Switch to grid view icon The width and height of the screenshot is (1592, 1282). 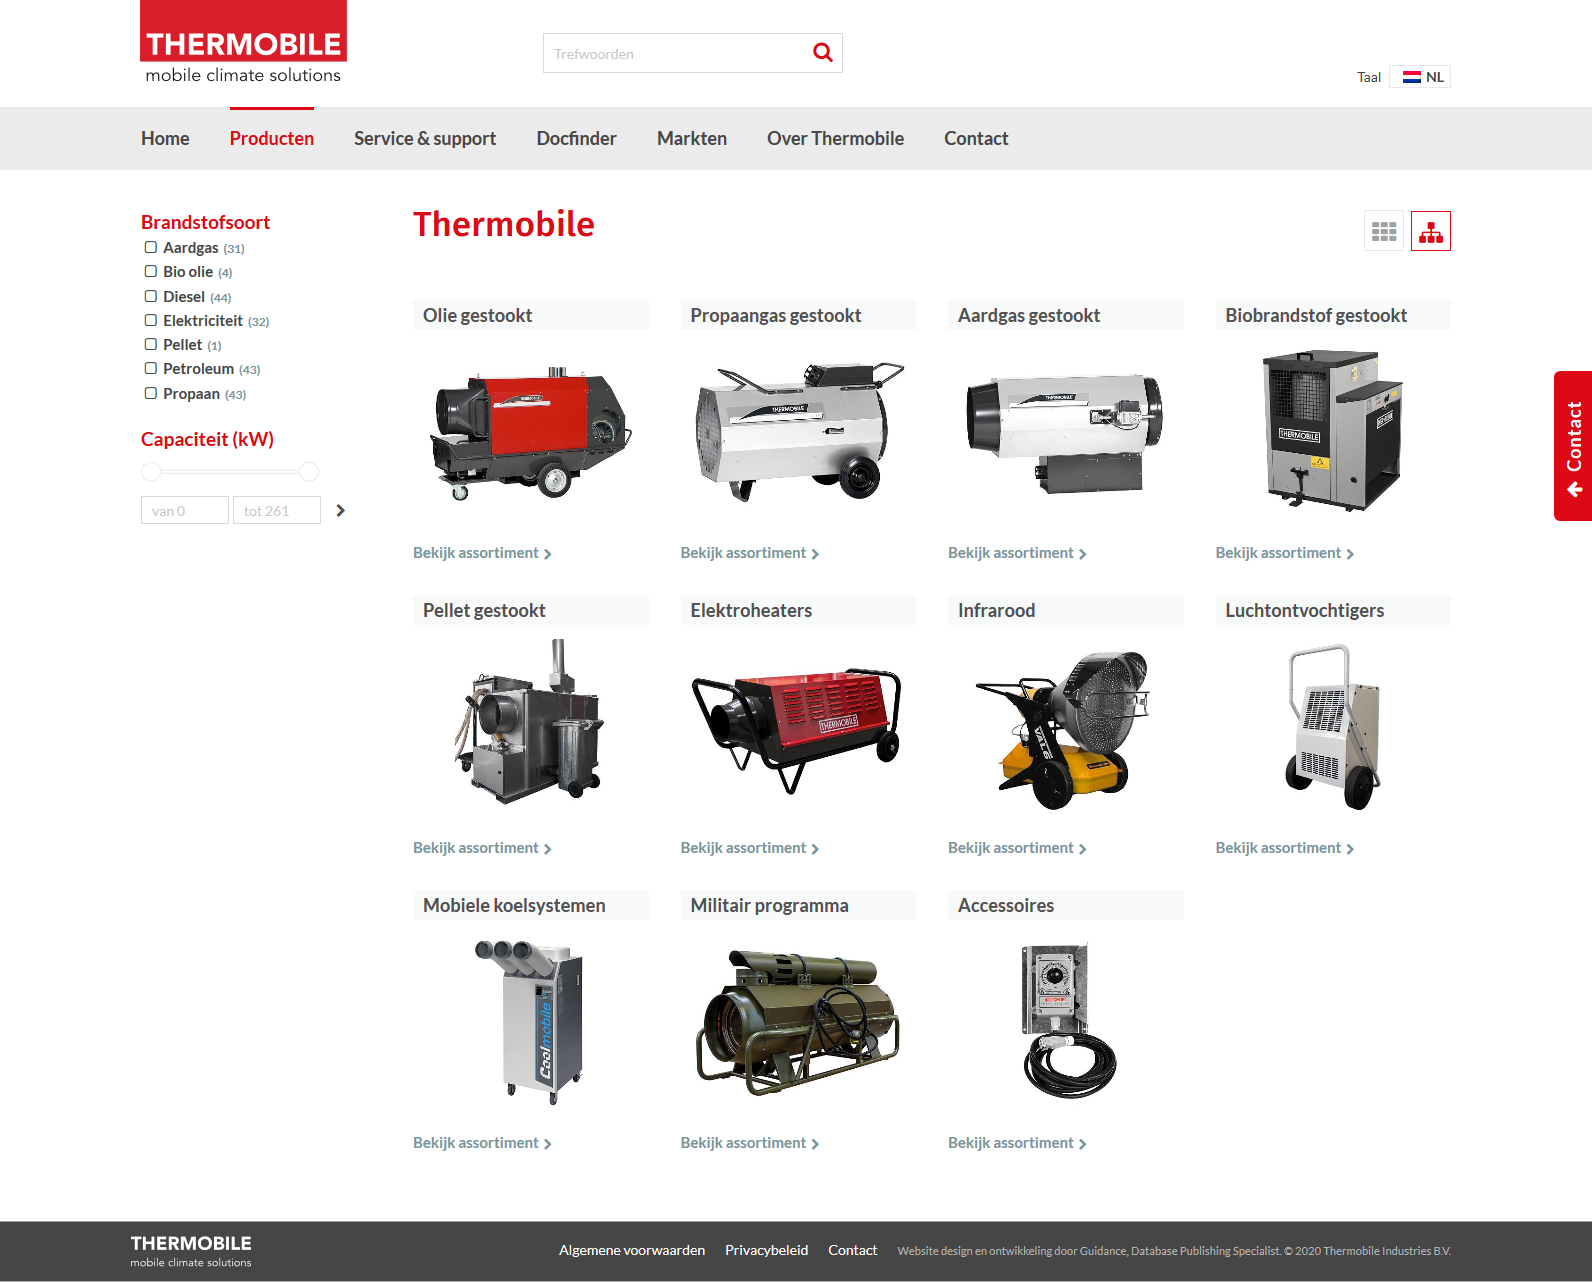[x=1384, y=231]
